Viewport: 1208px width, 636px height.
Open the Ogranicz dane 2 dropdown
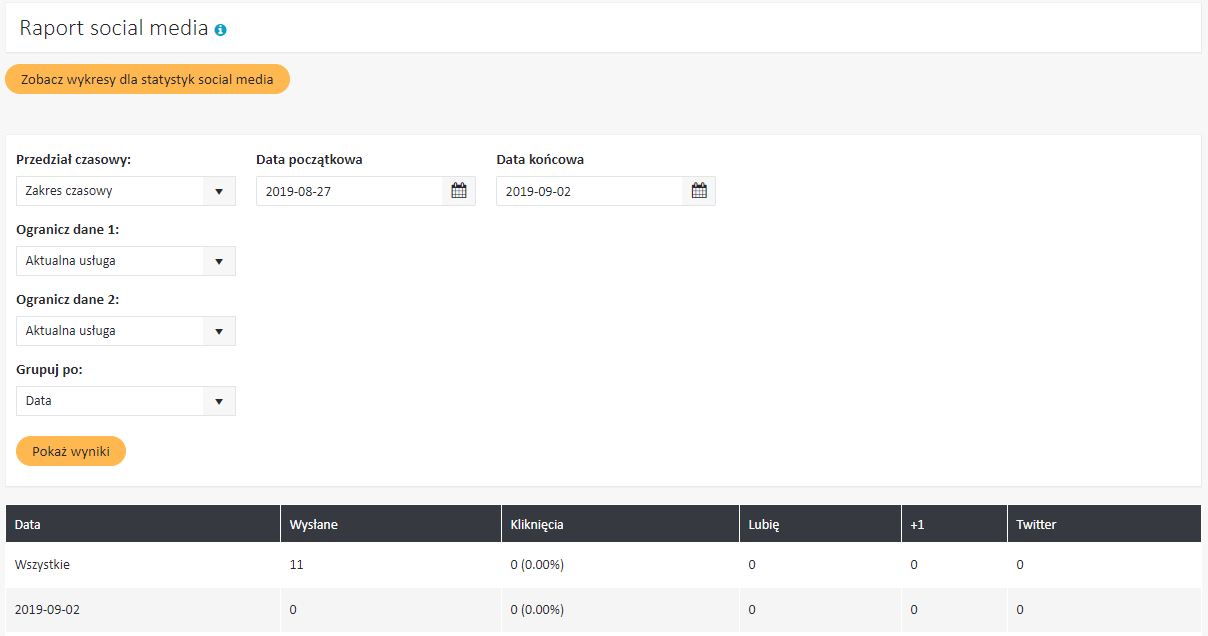pyautogui.click(x=126, y=331)
